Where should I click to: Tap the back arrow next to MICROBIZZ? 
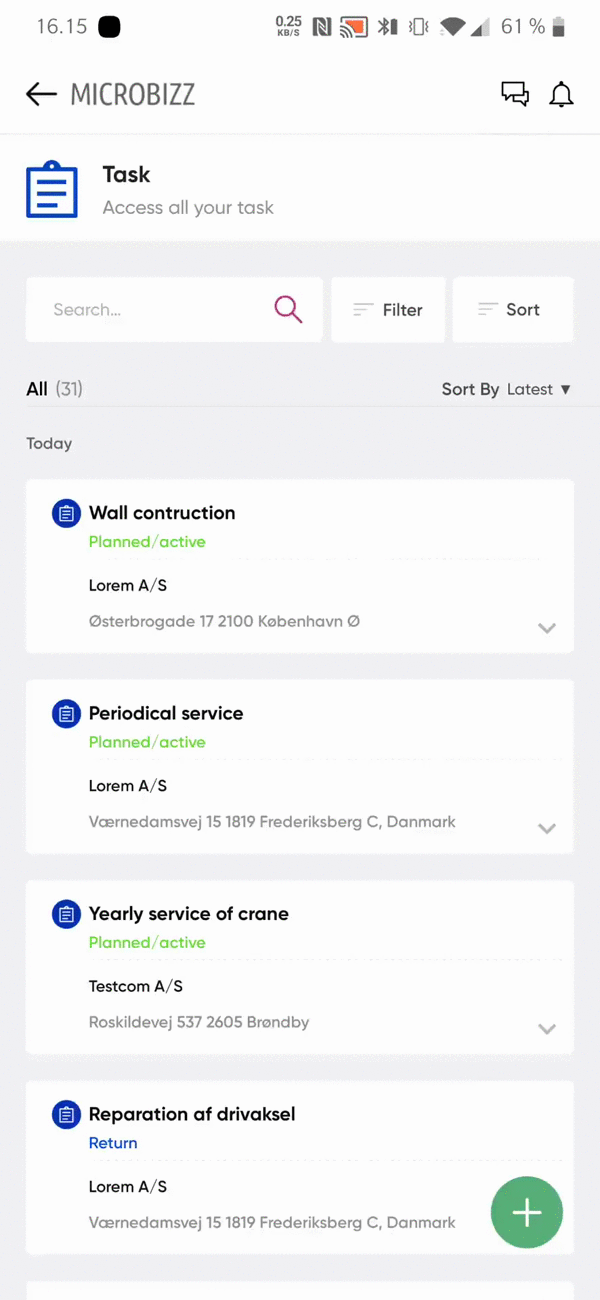click(x=41, y=94)
